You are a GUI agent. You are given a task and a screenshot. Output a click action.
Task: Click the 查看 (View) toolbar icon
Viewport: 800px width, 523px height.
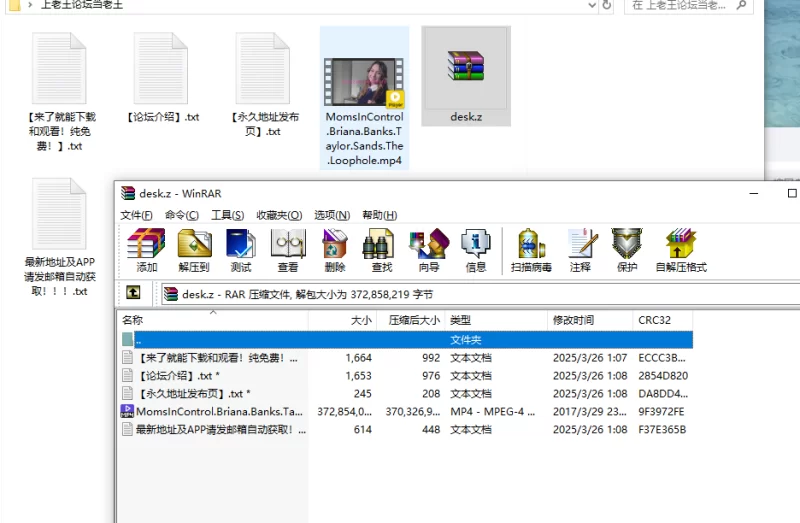tap(288, 250)
